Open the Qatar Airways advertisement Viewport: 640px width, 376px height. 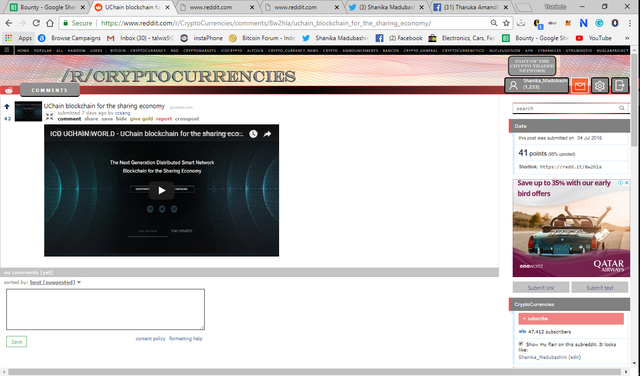(x=571, y=228)
